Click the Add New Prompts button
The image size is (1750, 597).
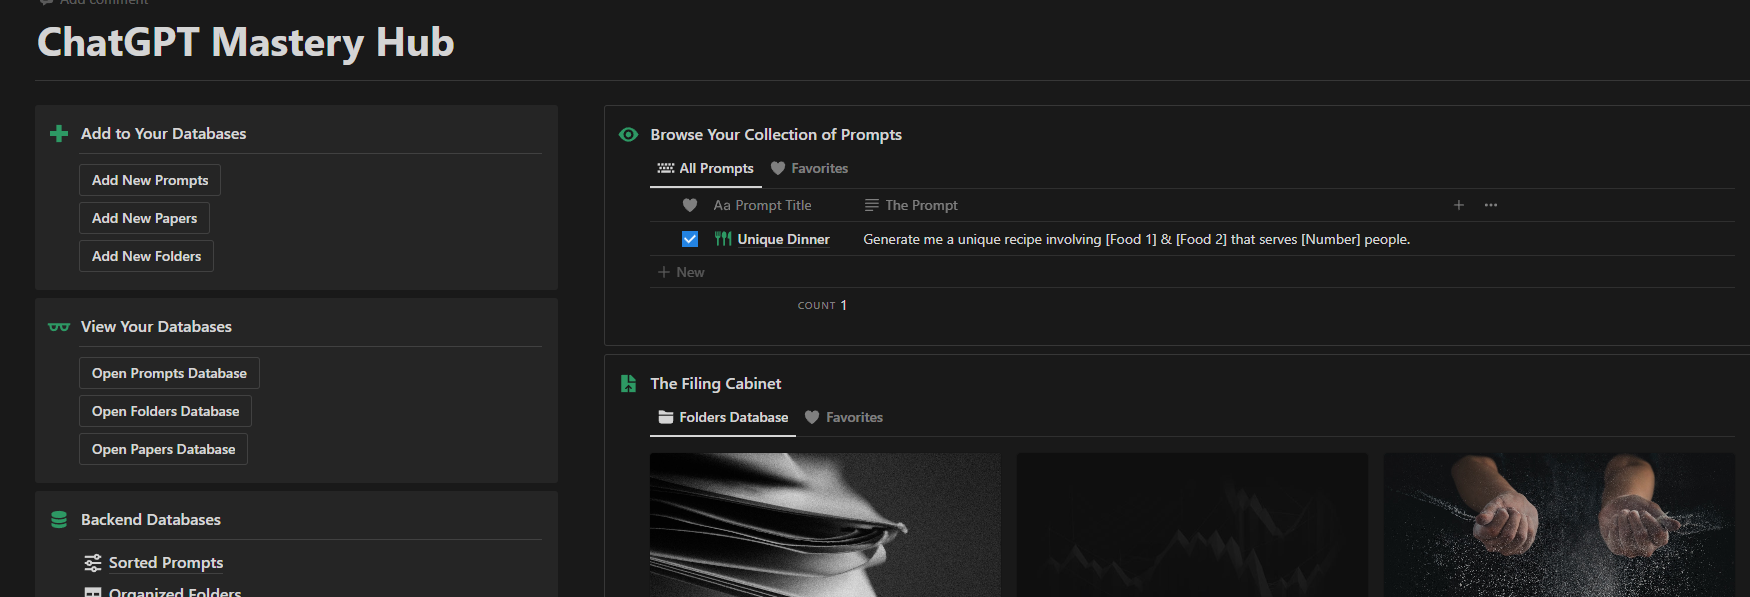[x=150, y=180]
